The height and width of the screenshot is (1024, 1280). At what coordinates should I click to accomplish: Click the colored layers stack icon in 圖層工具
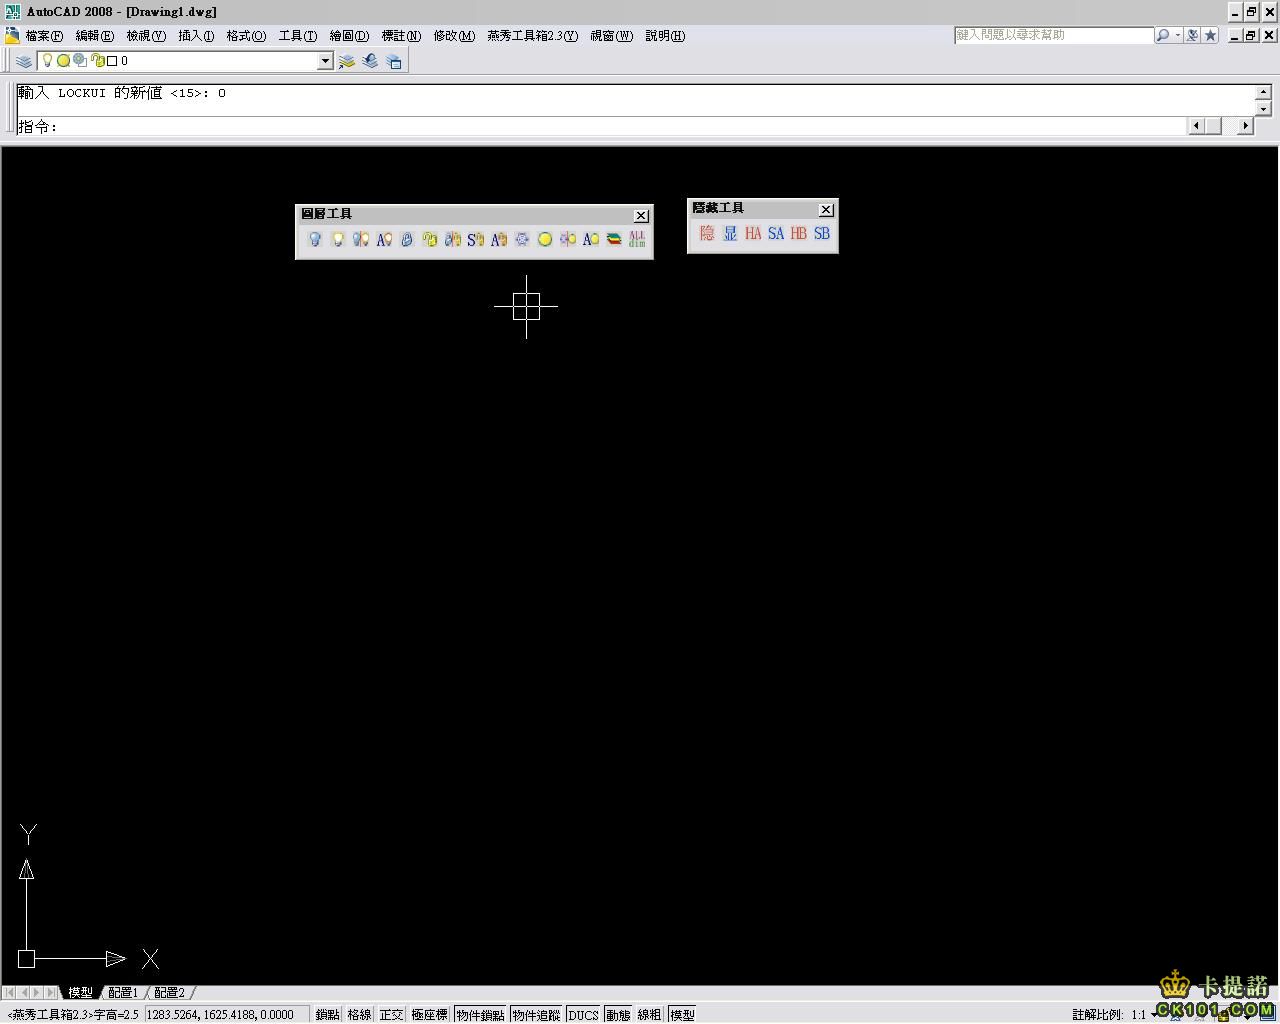614,239
